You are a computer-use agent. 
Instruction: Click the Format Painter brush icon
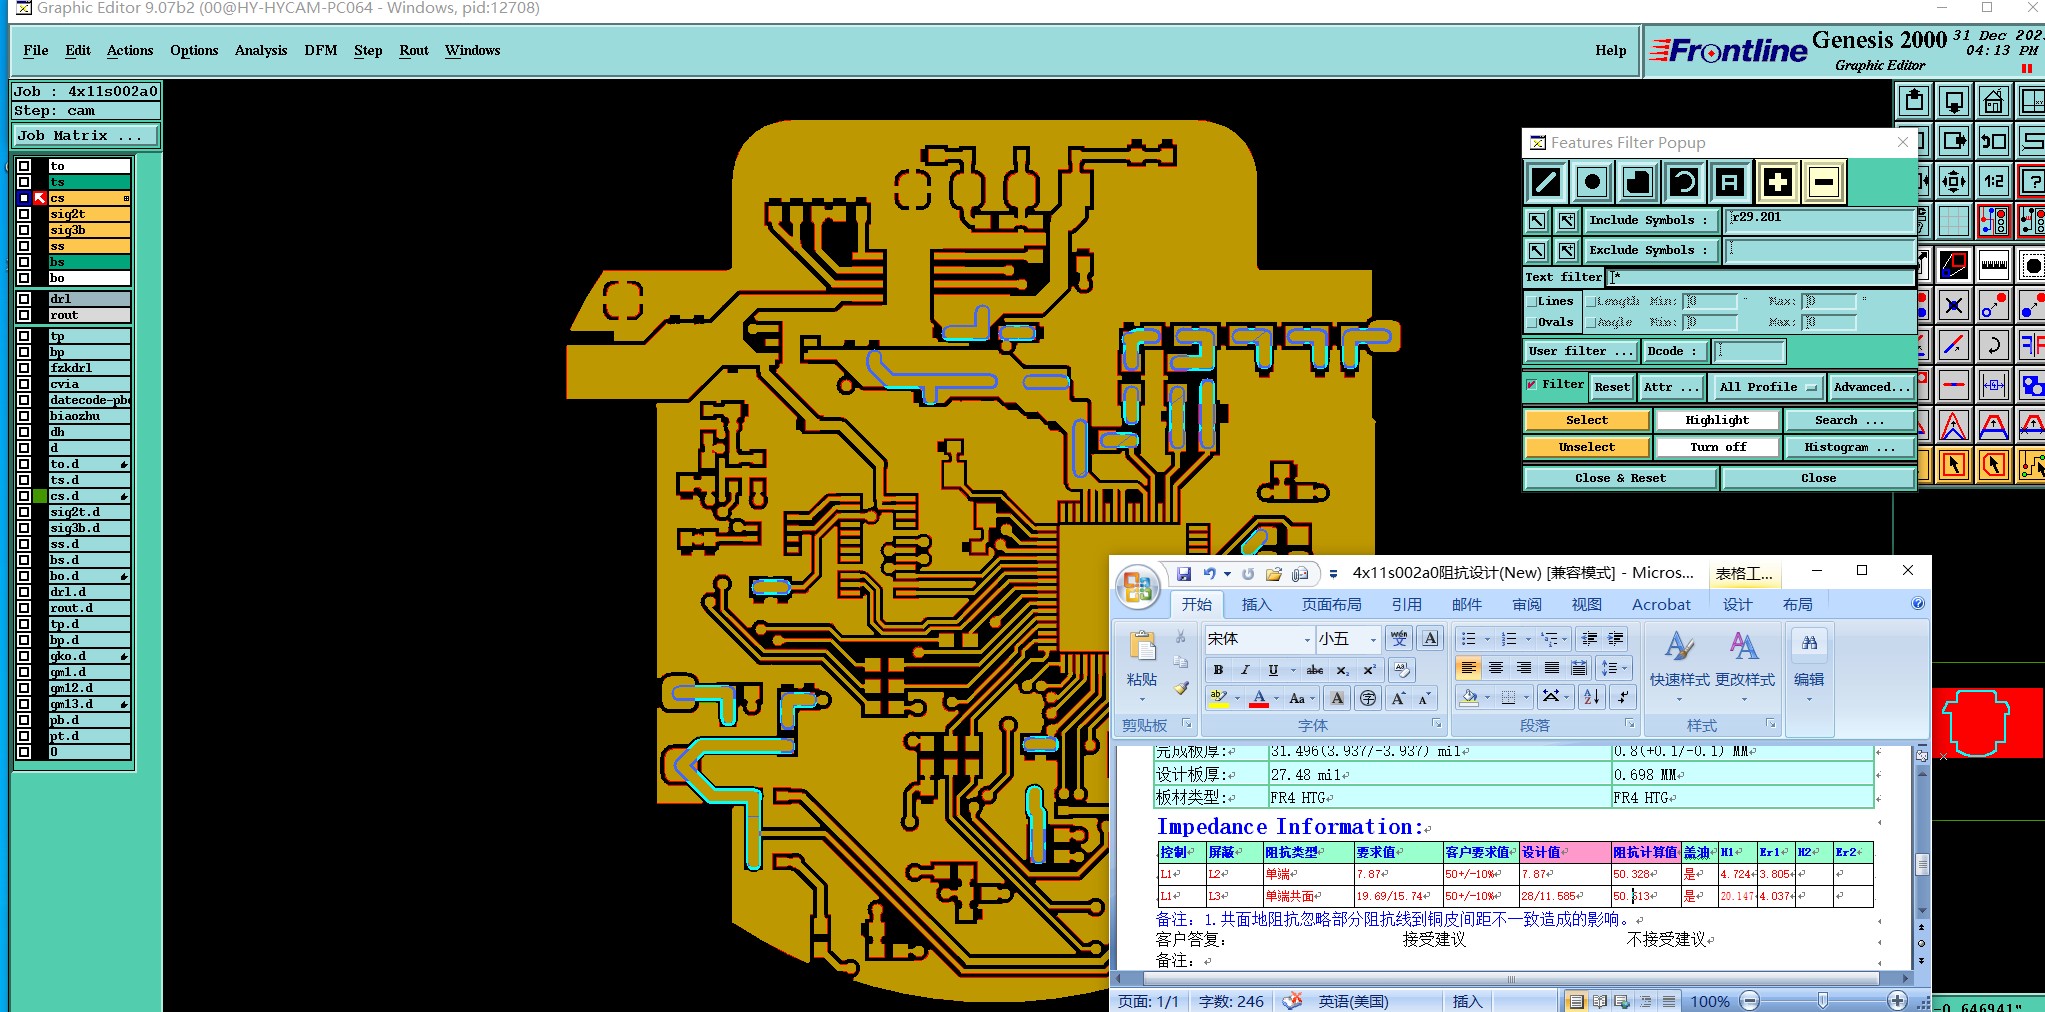(x=1181, y=688)
